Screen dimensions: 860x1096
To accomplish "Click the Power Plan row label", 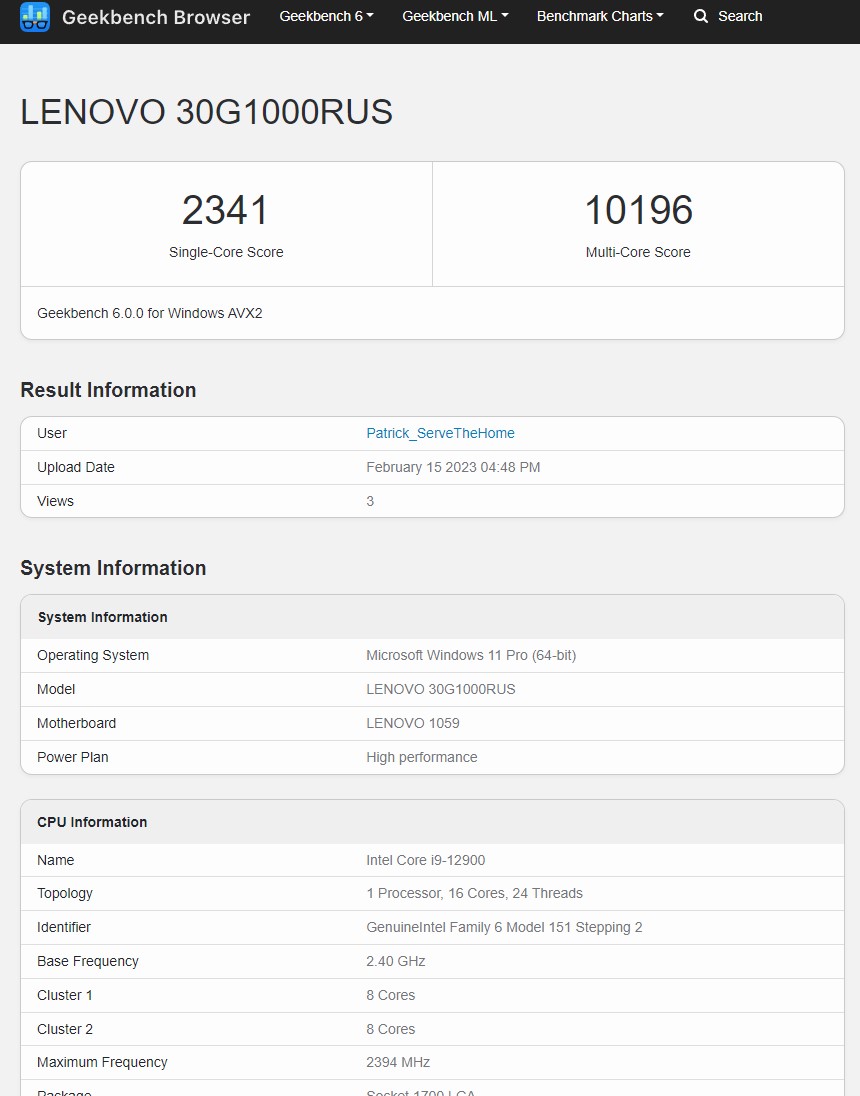I will click(x=73, y=758).
